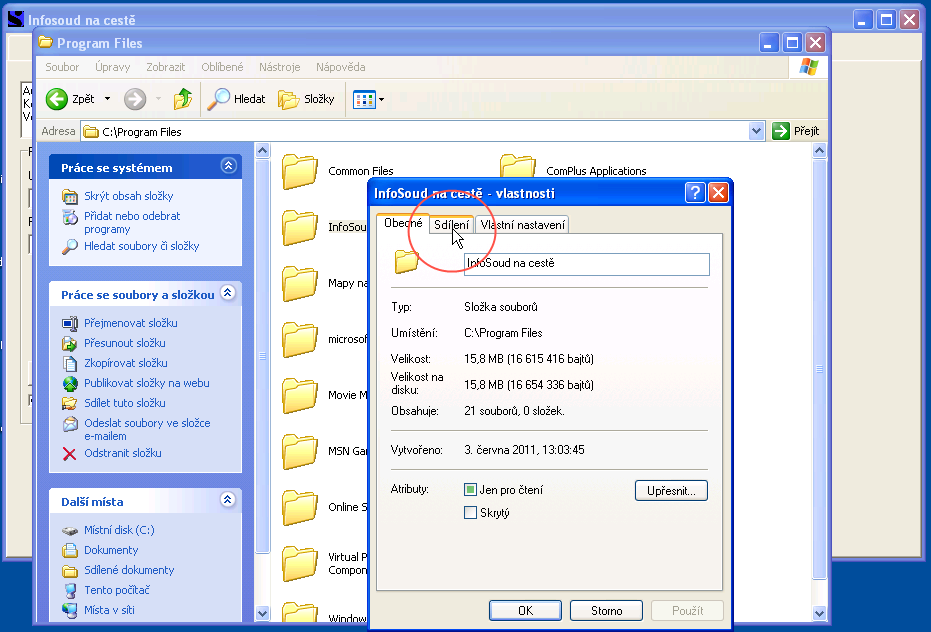Click the help question mark in properties dialog
This screenshot has height=632, width=931.
[695, 192]
